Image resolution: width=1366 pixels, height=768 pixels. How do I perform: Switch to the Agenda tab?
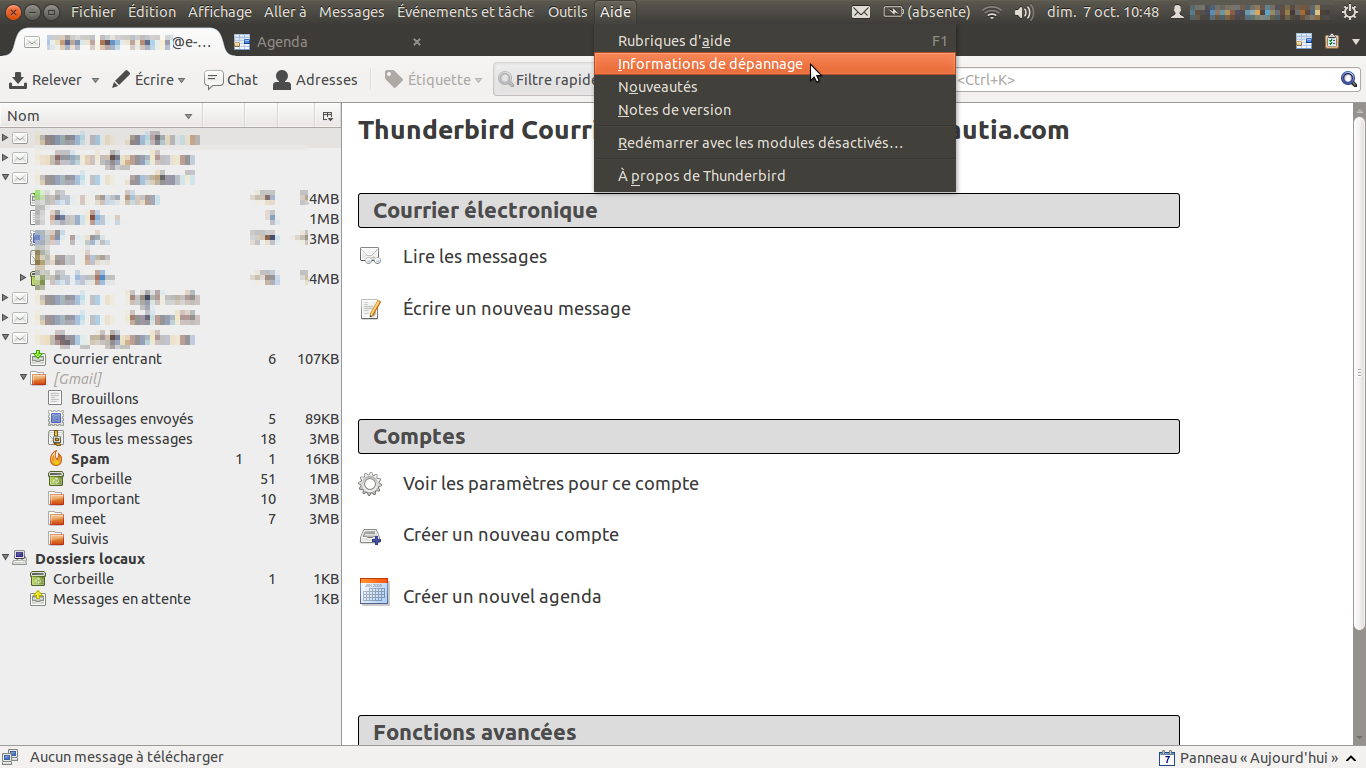pyautogui.click(x=281, y=42)
